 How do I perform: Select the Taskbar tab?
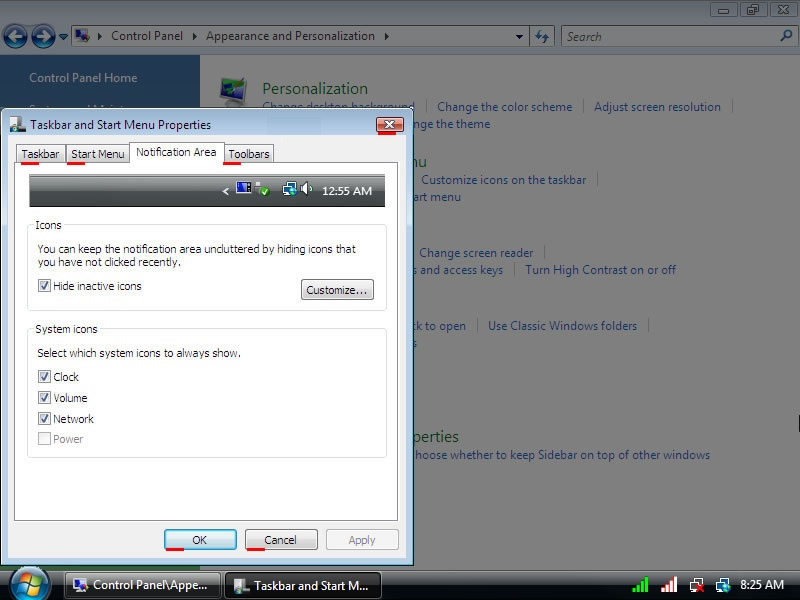41,154
